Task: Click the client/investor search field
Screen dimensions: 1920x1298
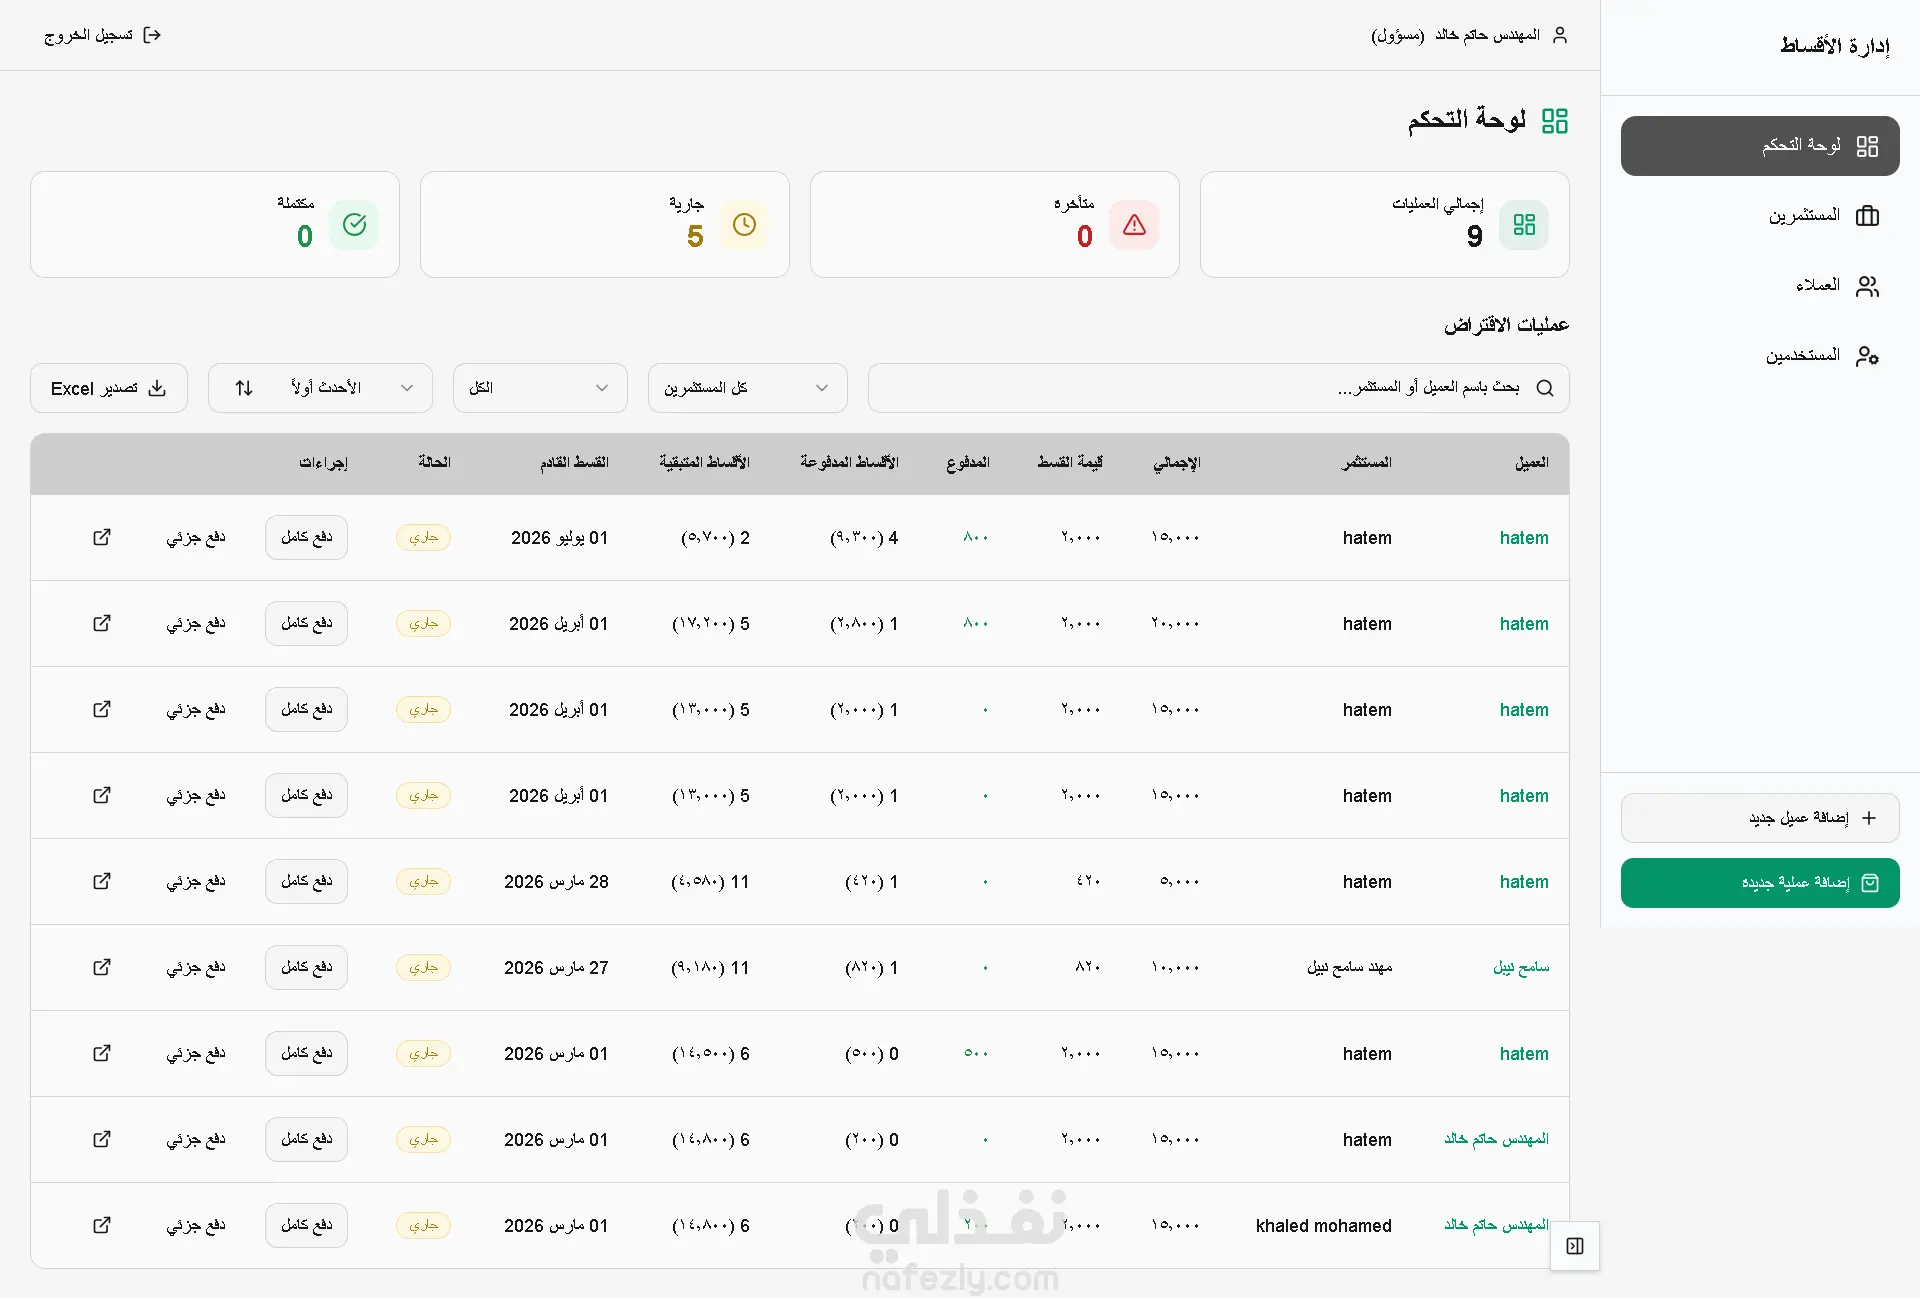Action: (1200, 388)
